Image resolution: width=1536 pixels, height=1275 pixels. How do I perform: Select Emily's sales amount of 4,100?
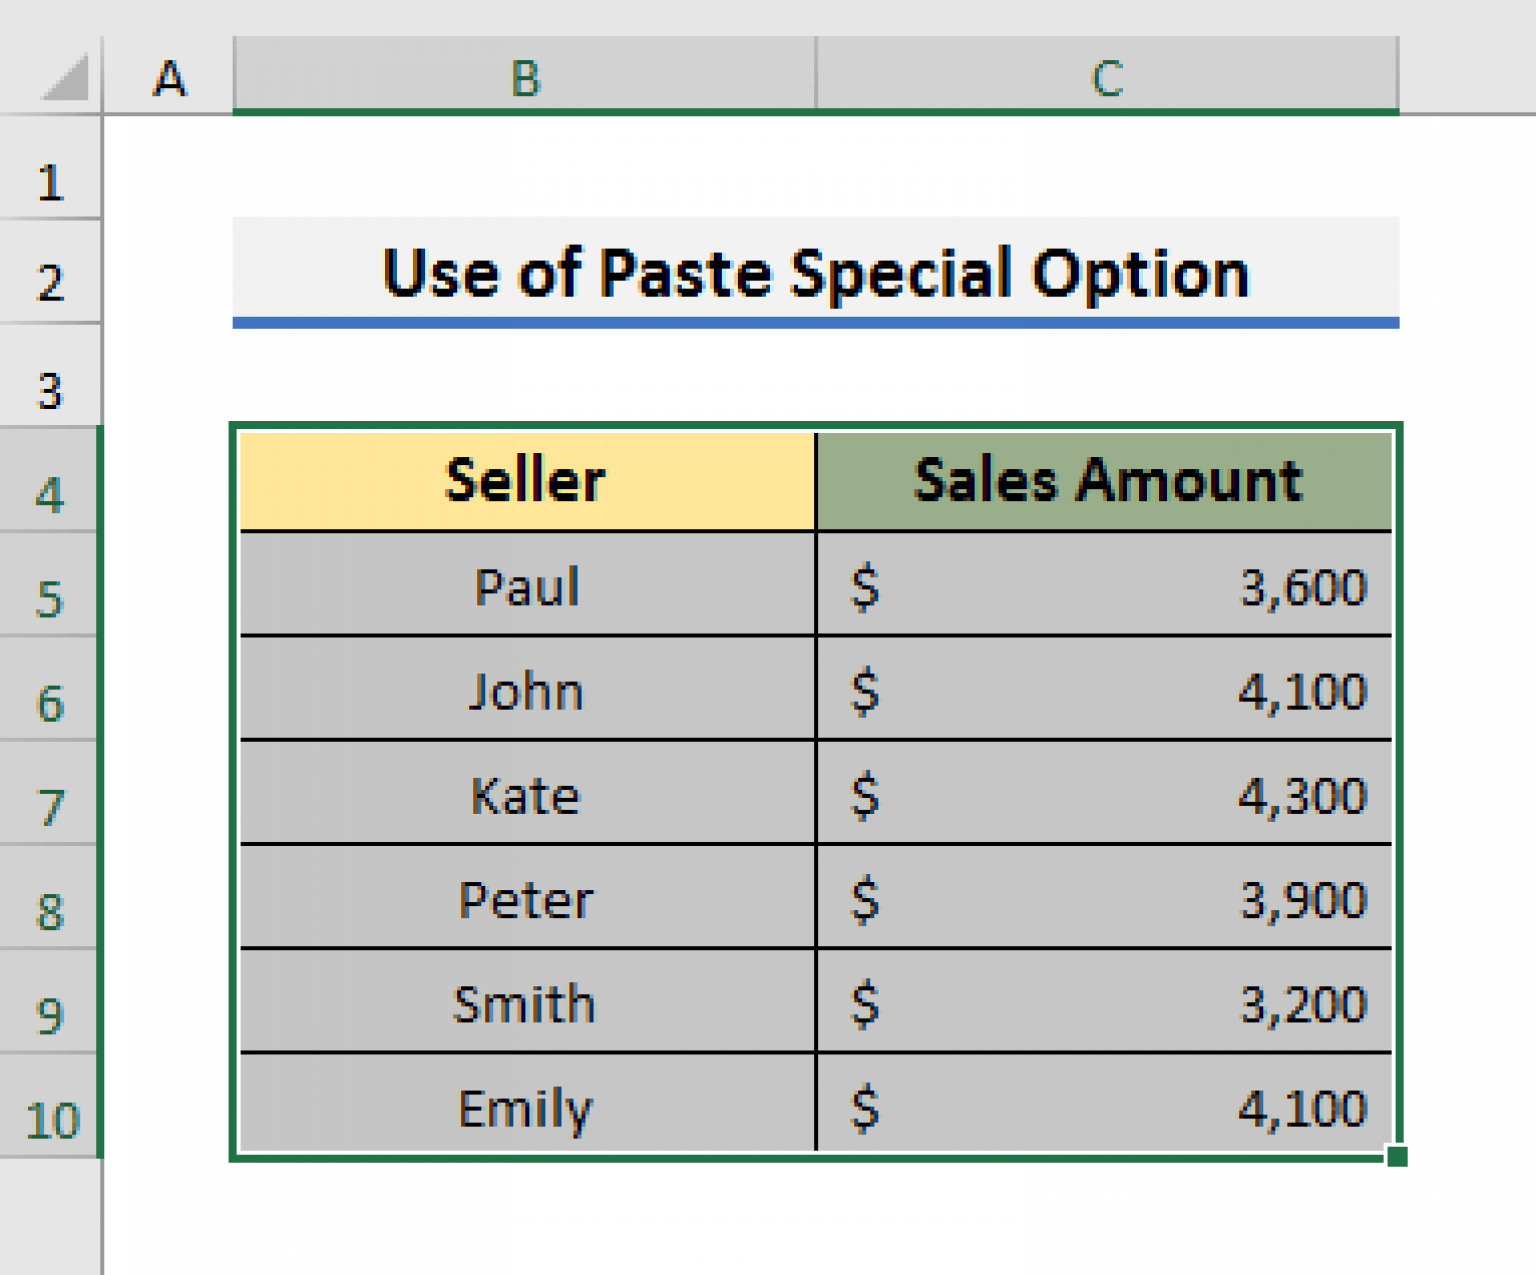coord(1105,1108)
